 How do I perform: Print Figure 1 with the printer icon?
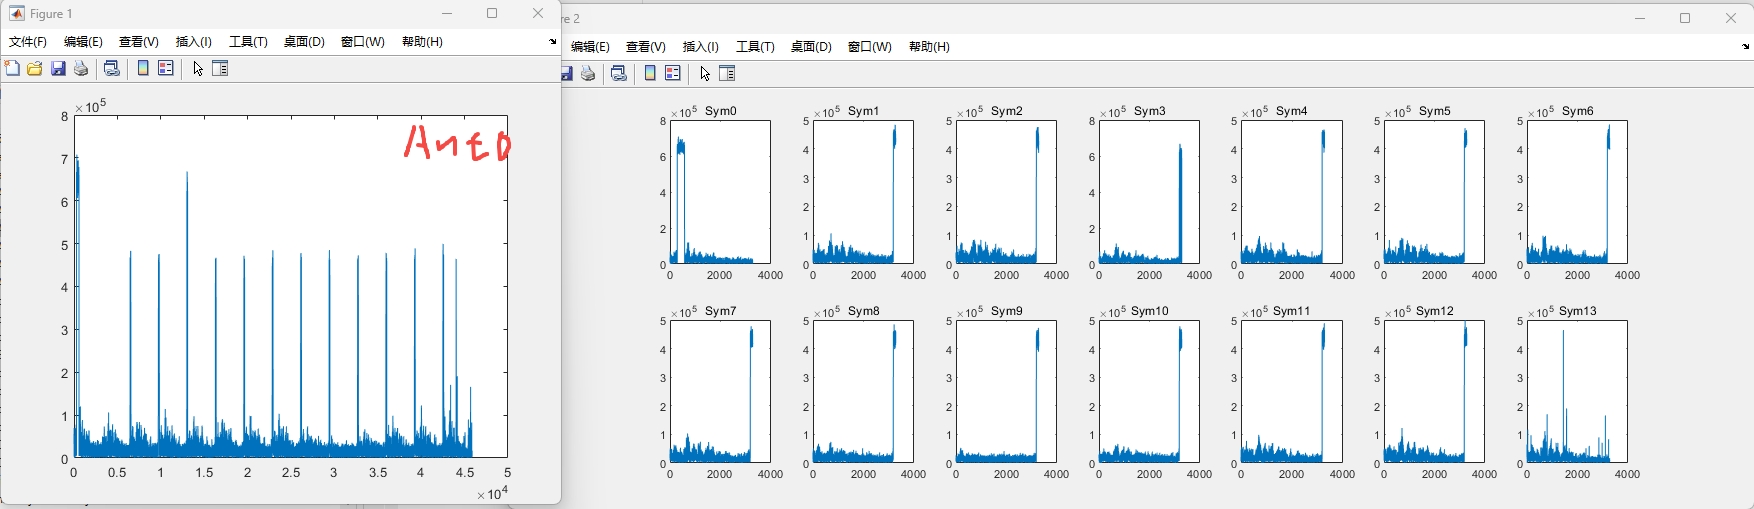click(x=81, y=69)
